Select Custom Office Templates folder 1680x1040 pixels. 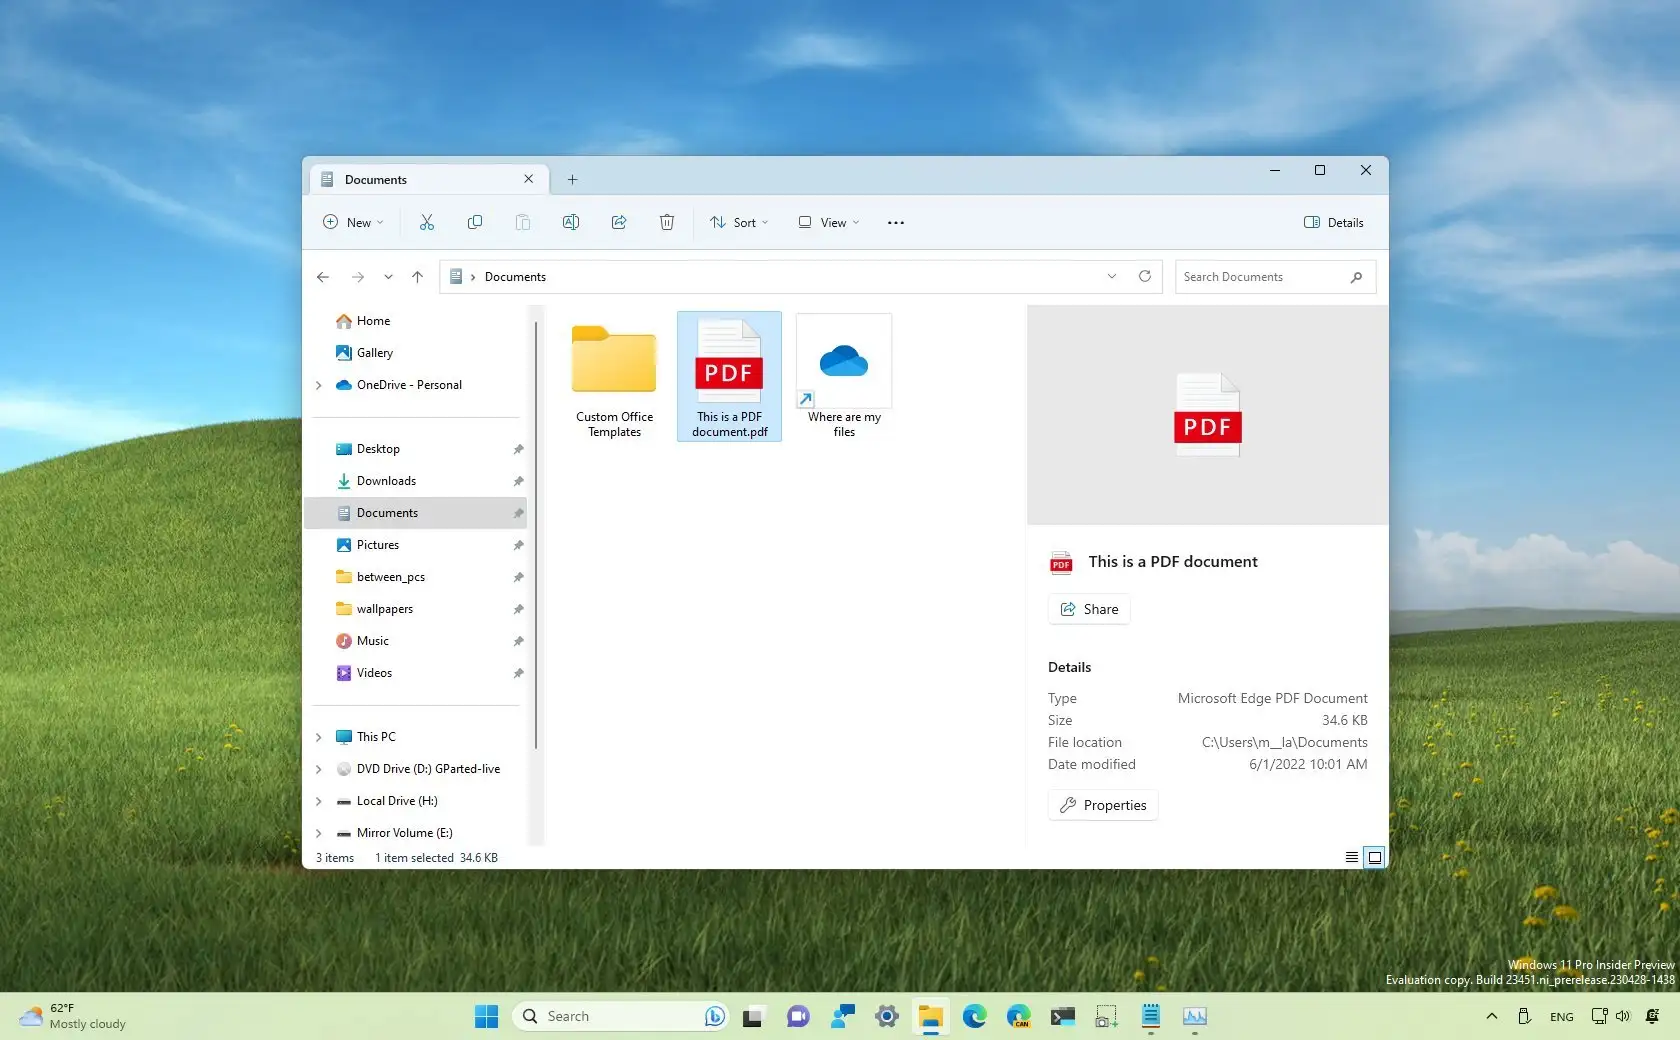coord(614,377)
